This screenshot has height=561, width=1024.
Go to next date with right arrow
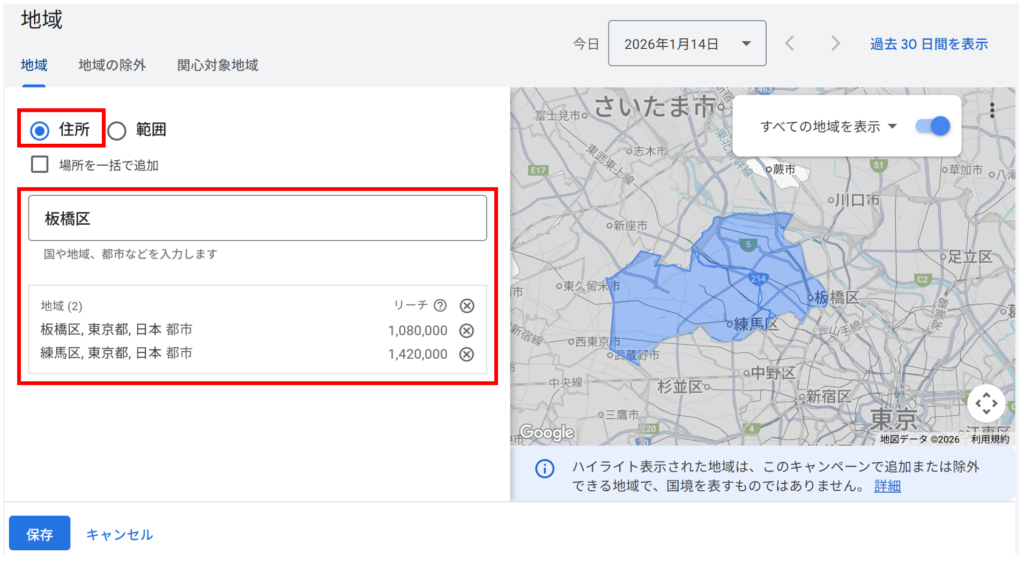click(x=836, y=44)
